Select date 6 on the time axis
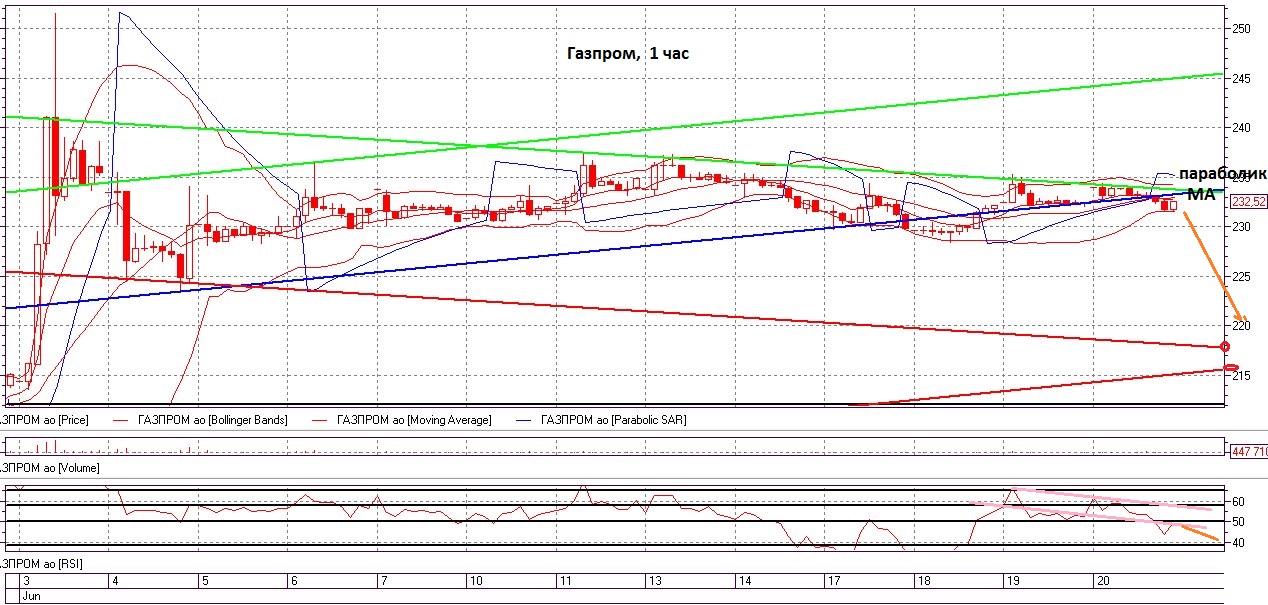This screenshot has height=605, width=1268. [x=294, y=580]
